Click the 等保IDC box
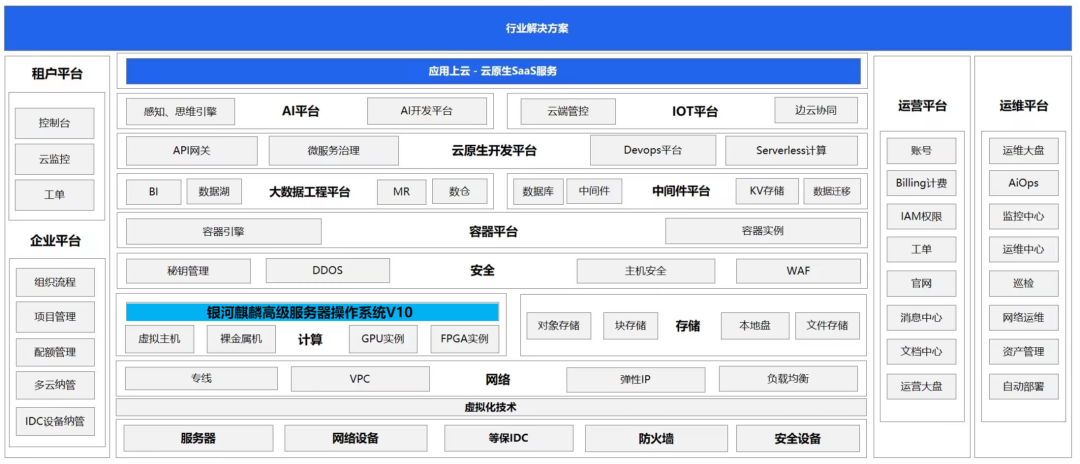The image size is (1080, 464). click(509, 438)
